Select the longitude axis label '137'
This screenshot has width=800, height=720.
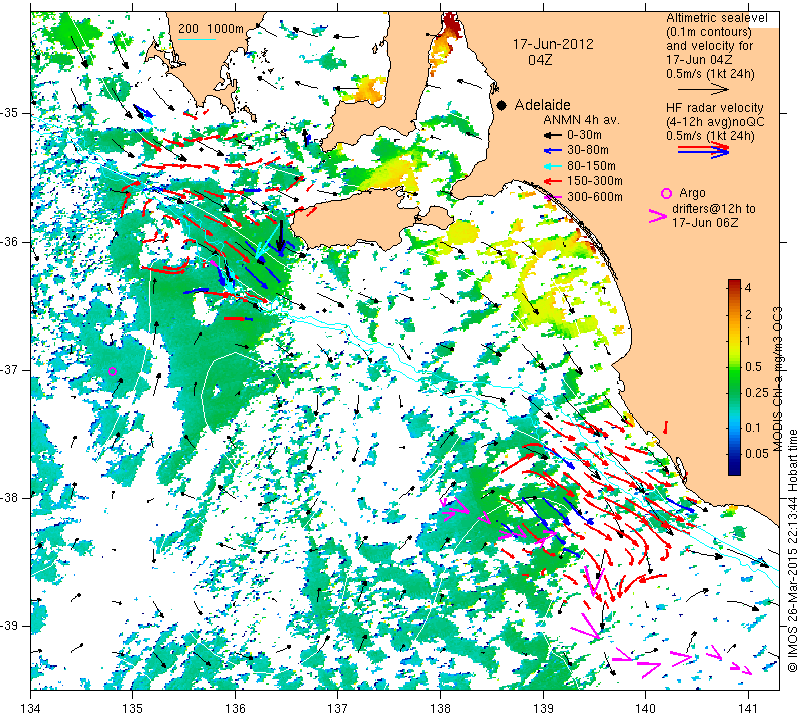[x=338, y=709]
